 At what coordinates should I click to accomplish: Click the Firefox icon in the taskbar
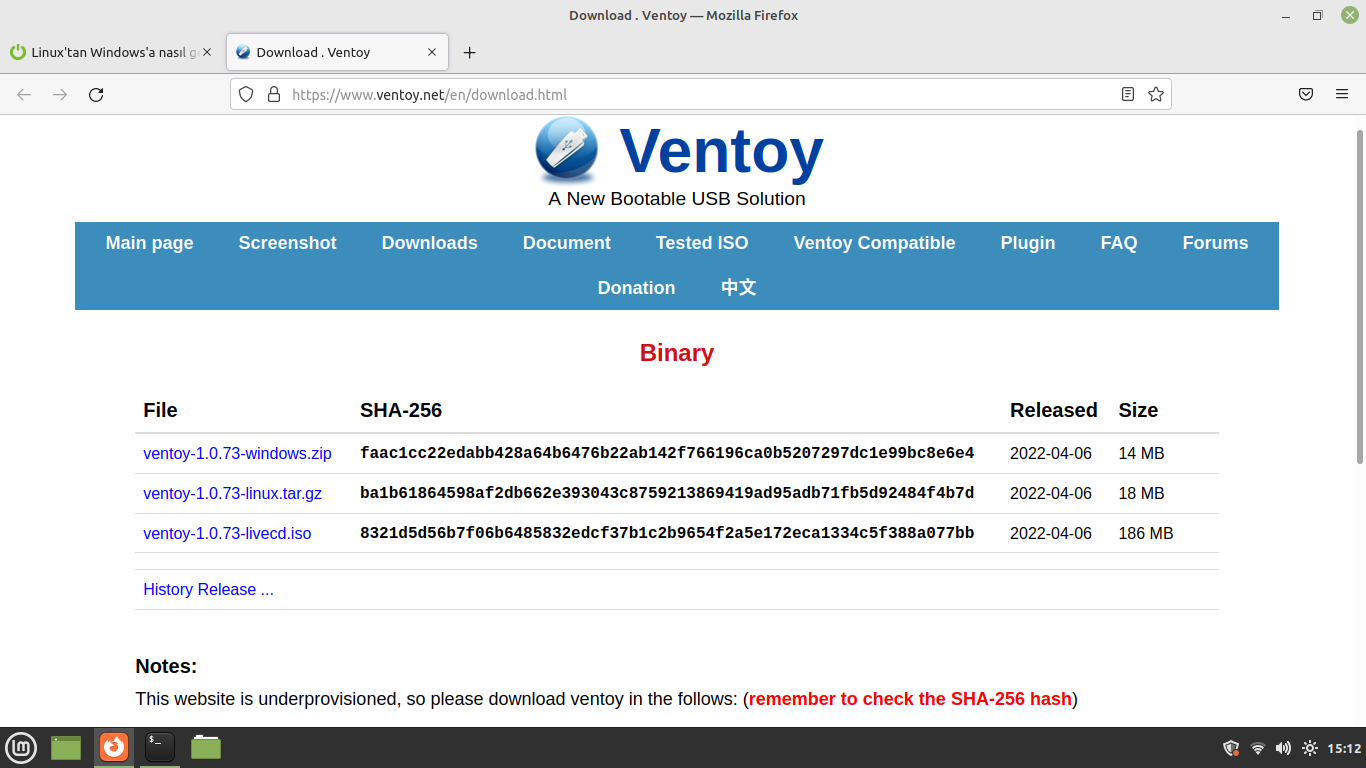click(114, 747)
